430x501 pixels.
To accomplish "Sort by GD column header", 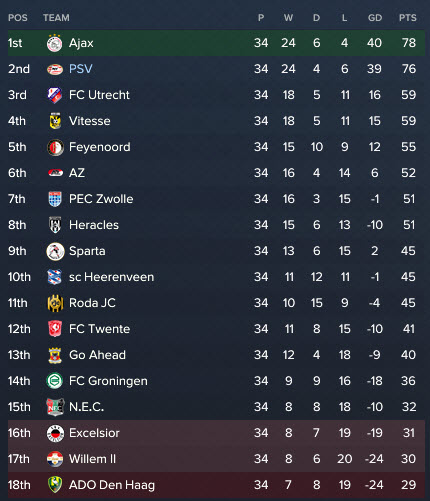I will (x=375, y=18).
